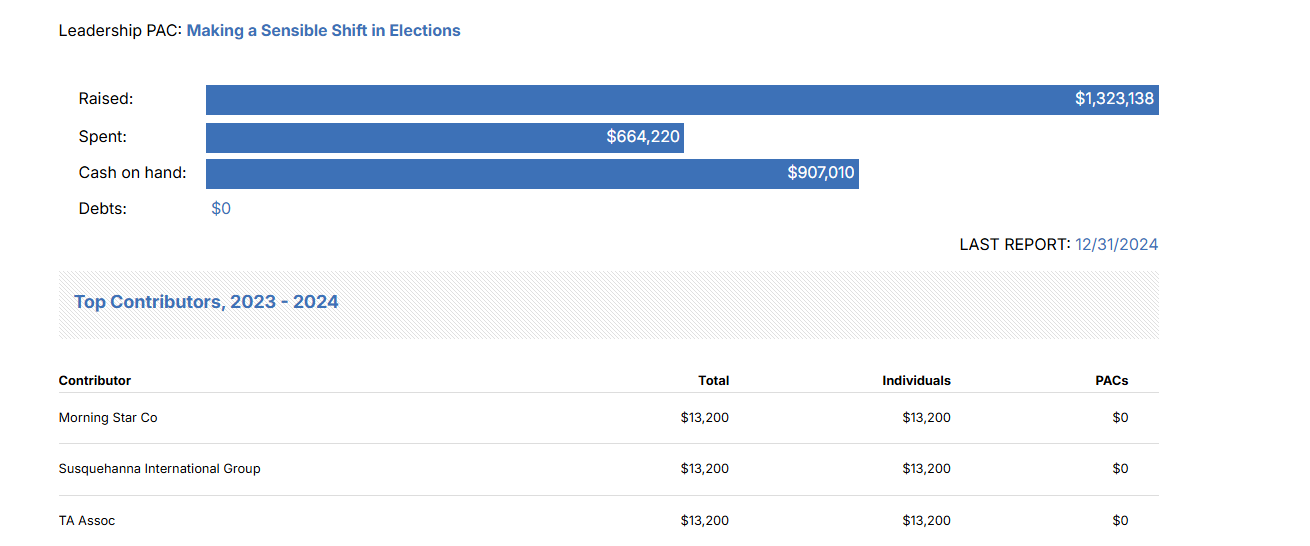Click the "Raised:" label
This screenshot has width=1310, height=546.
pos(106,99)
